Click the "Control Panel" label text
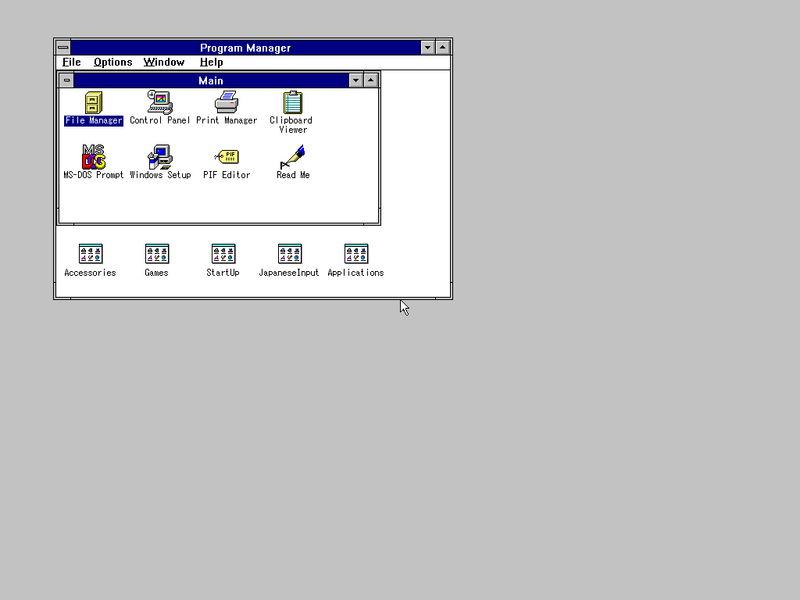 [x=160, y=120]
